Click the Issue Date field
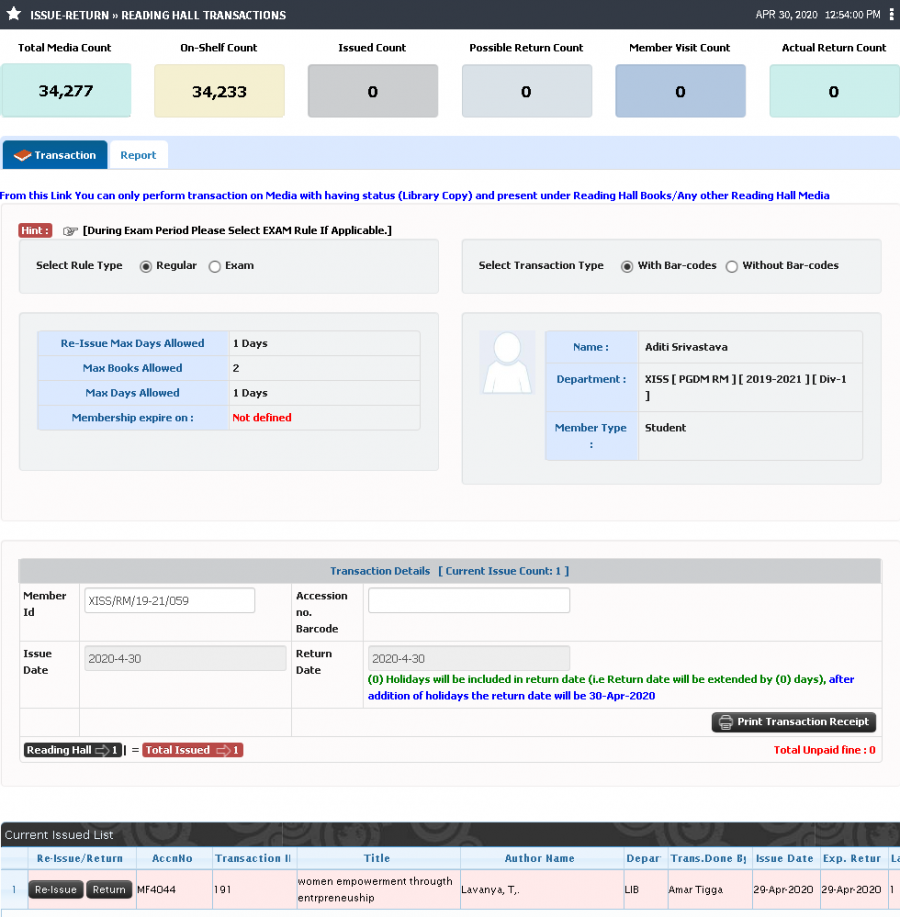 185,659
